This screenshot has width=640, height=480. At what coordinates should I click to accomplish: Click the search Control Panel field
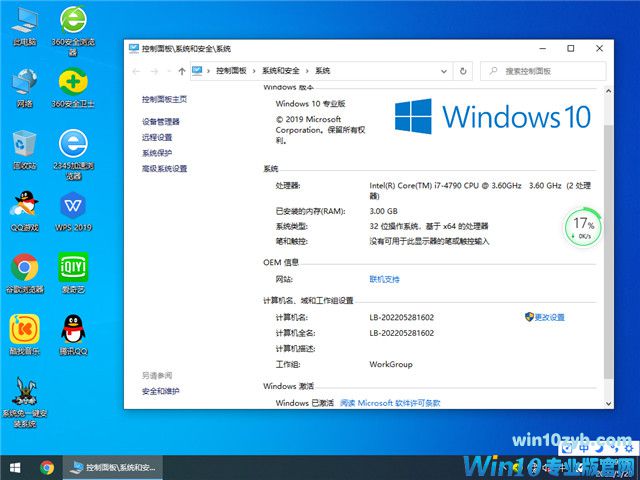click(543, 71)
